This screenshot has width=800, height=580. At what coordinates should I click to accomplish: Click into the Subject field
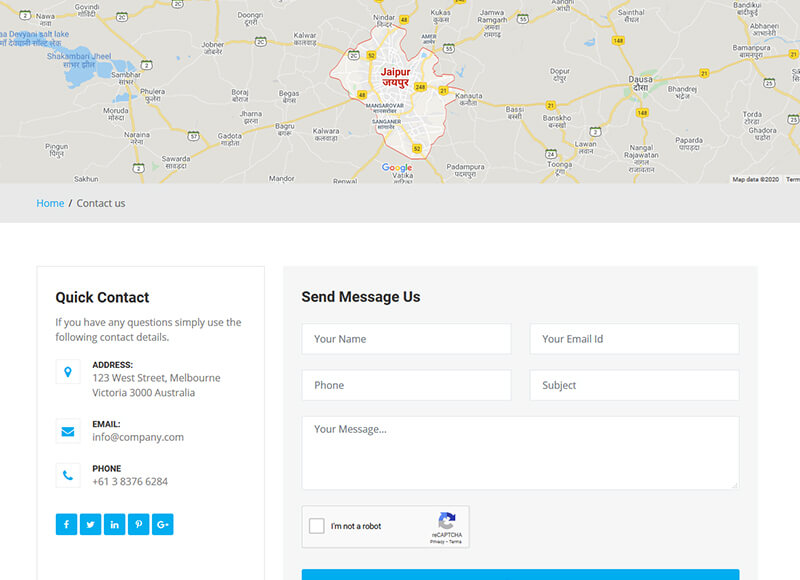click(x=634, y=385)
